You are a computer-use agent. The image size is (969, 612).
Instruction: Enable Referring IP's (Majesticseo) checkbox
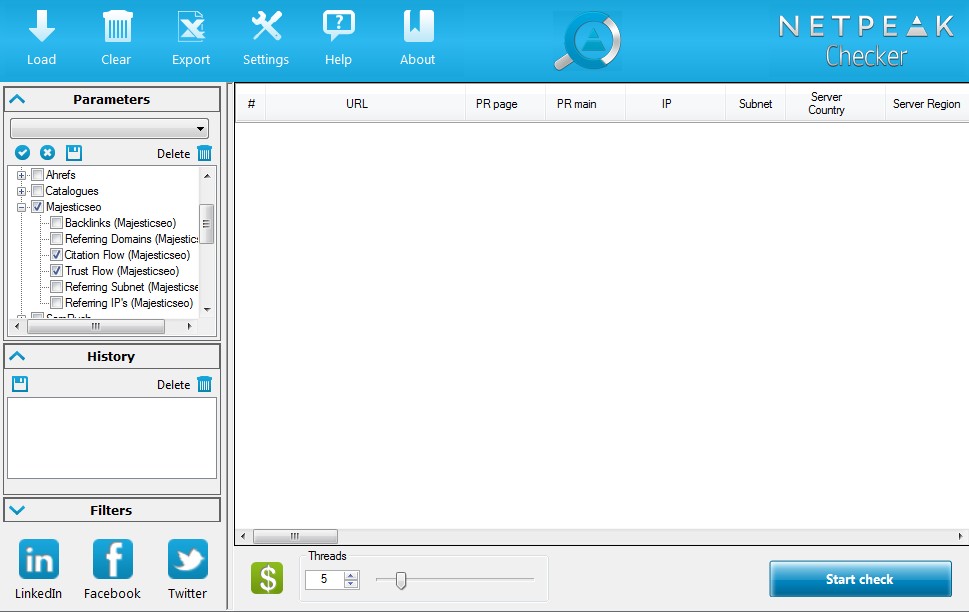(57, 304)
